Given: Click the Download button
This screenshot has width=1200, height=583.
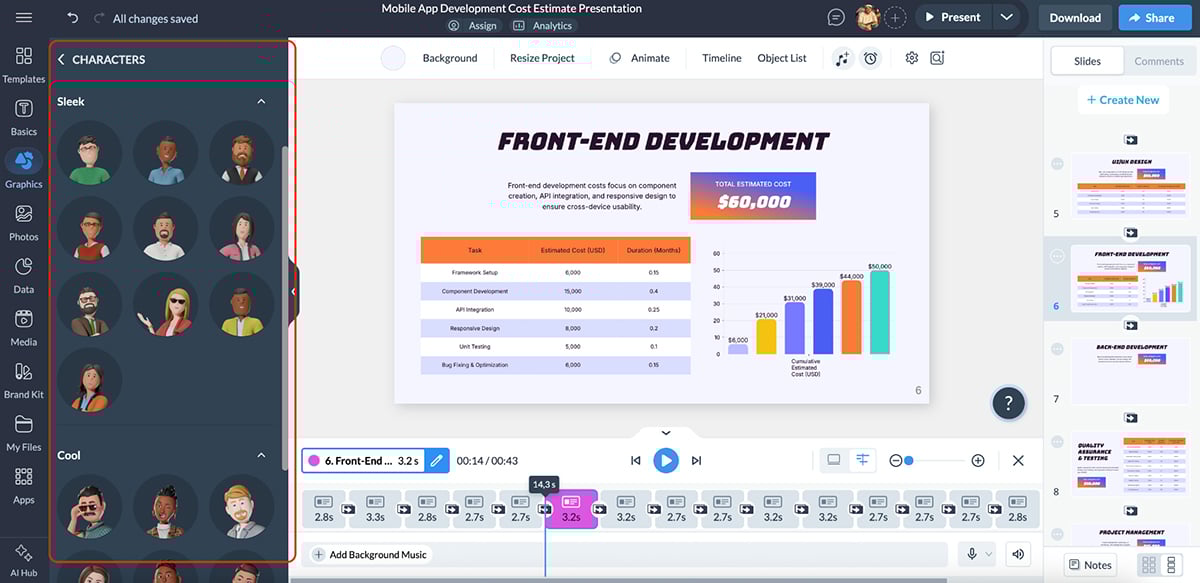Looking at the screenshot, I should 1073,17.
